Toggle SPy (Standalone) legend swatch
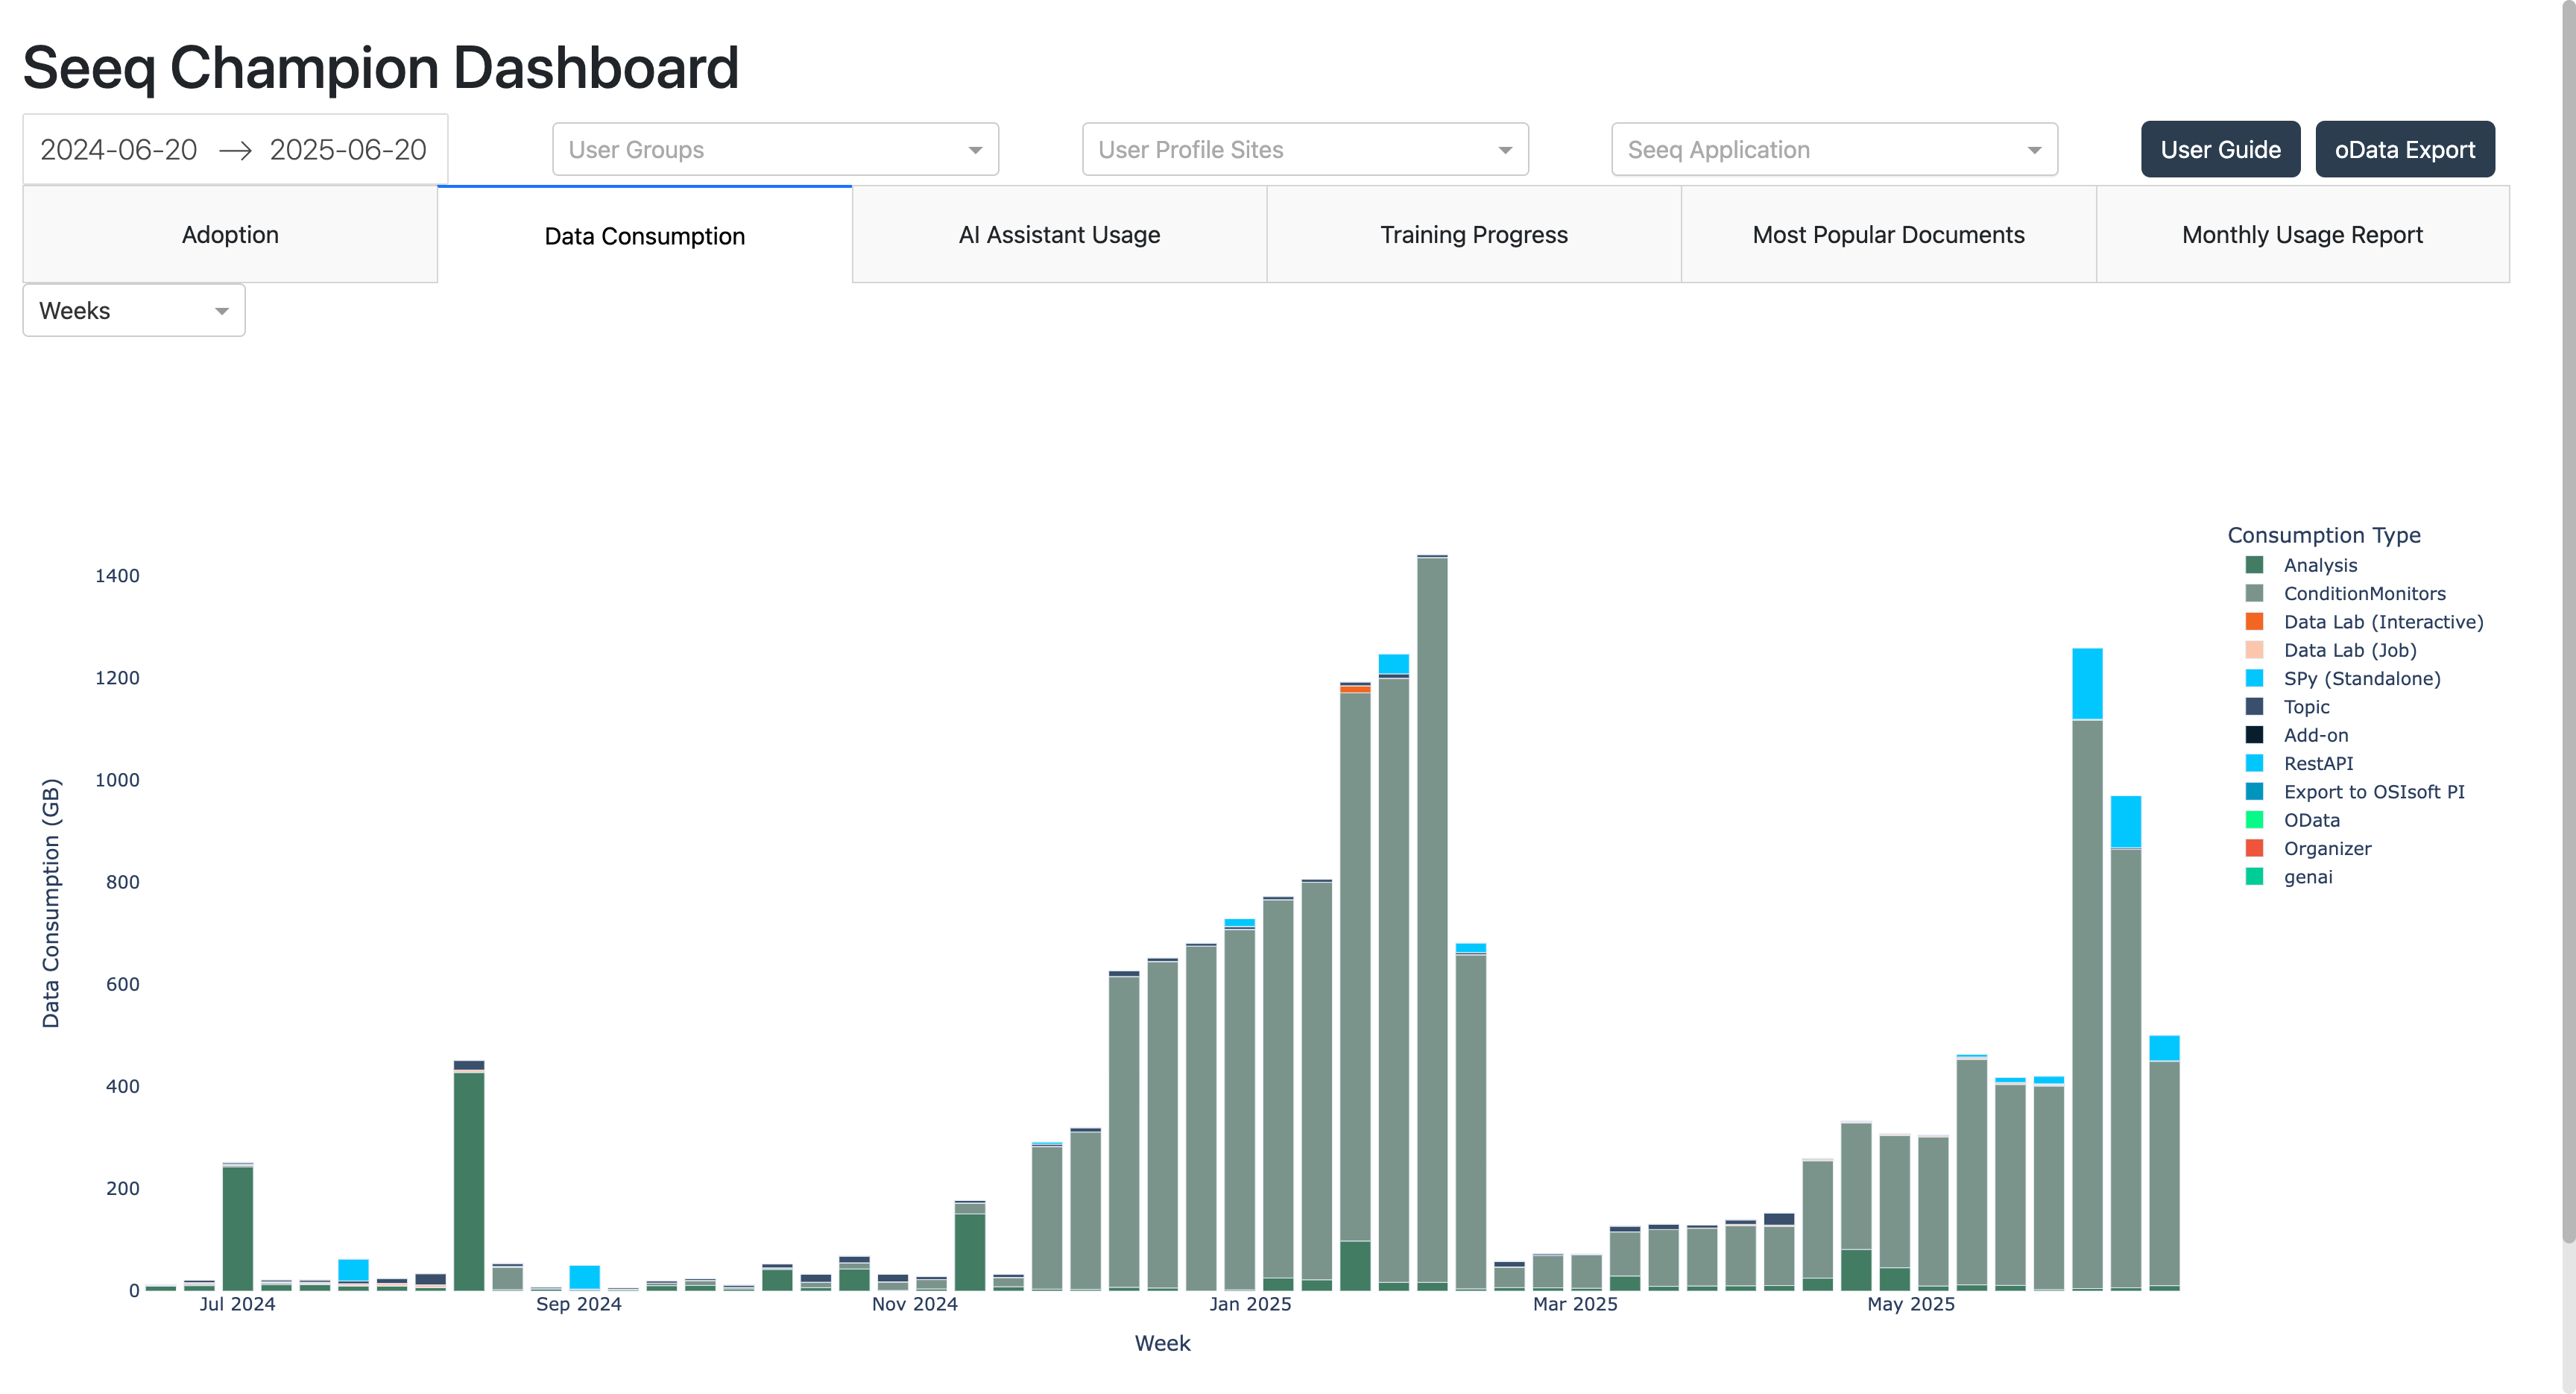Screen dimensions: 2576x1394 coord(2254,678)
